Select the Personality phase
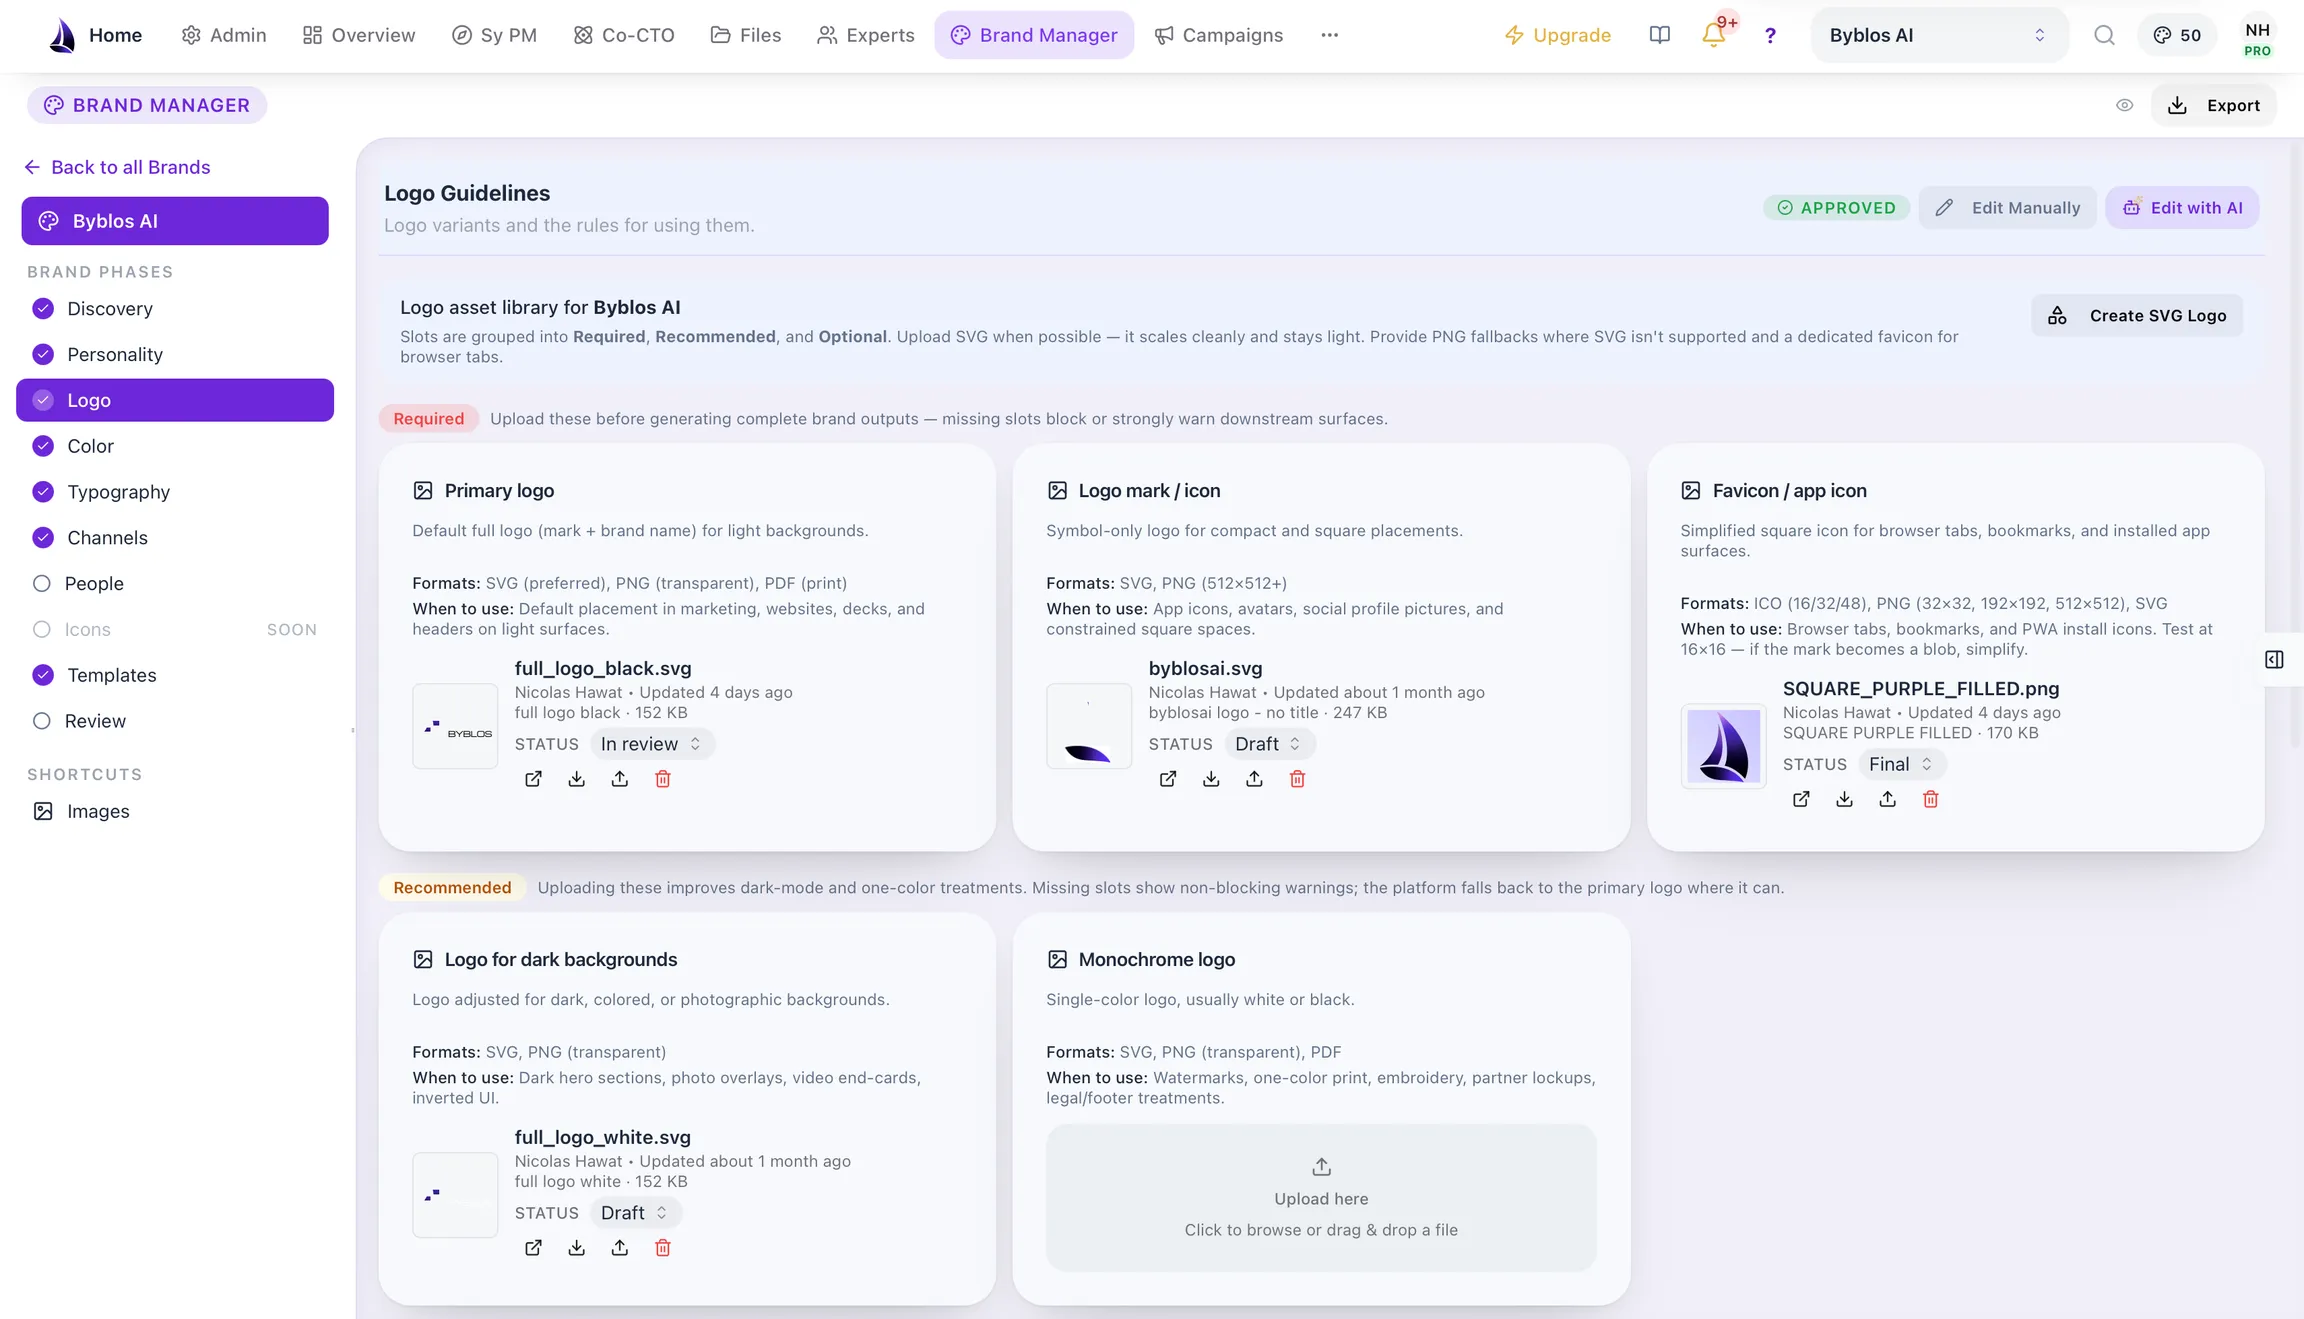The height and width of the screenshot is (1319, 2304). pos(175,355)
